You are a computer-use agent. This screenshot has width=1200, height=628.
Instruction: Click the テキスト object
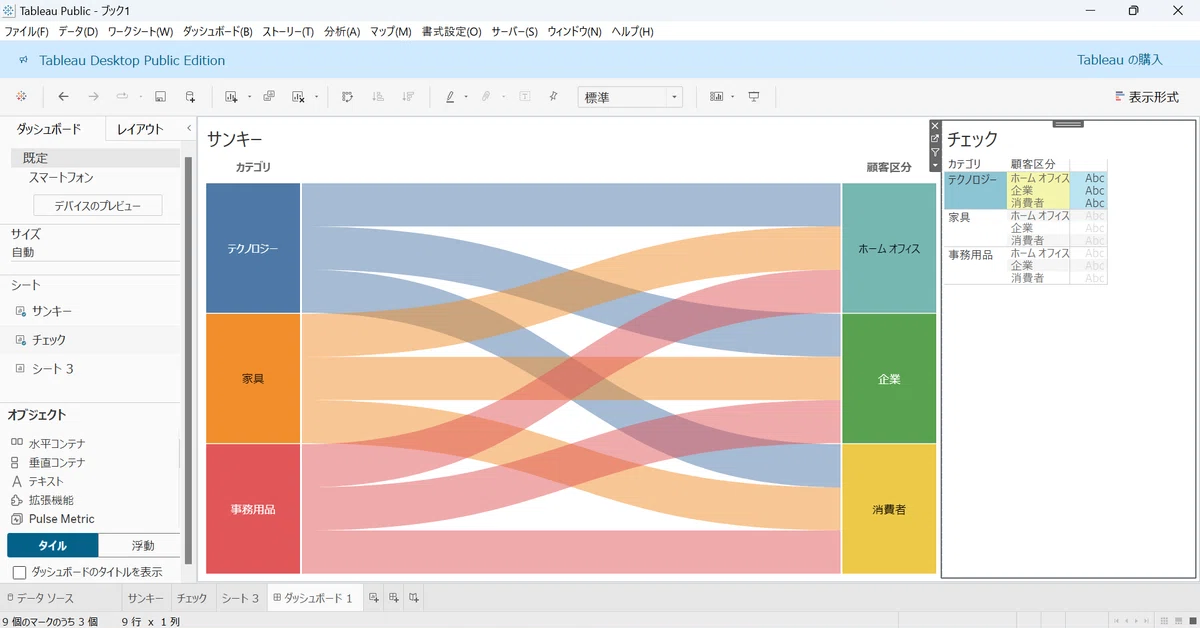click(38, 481)
